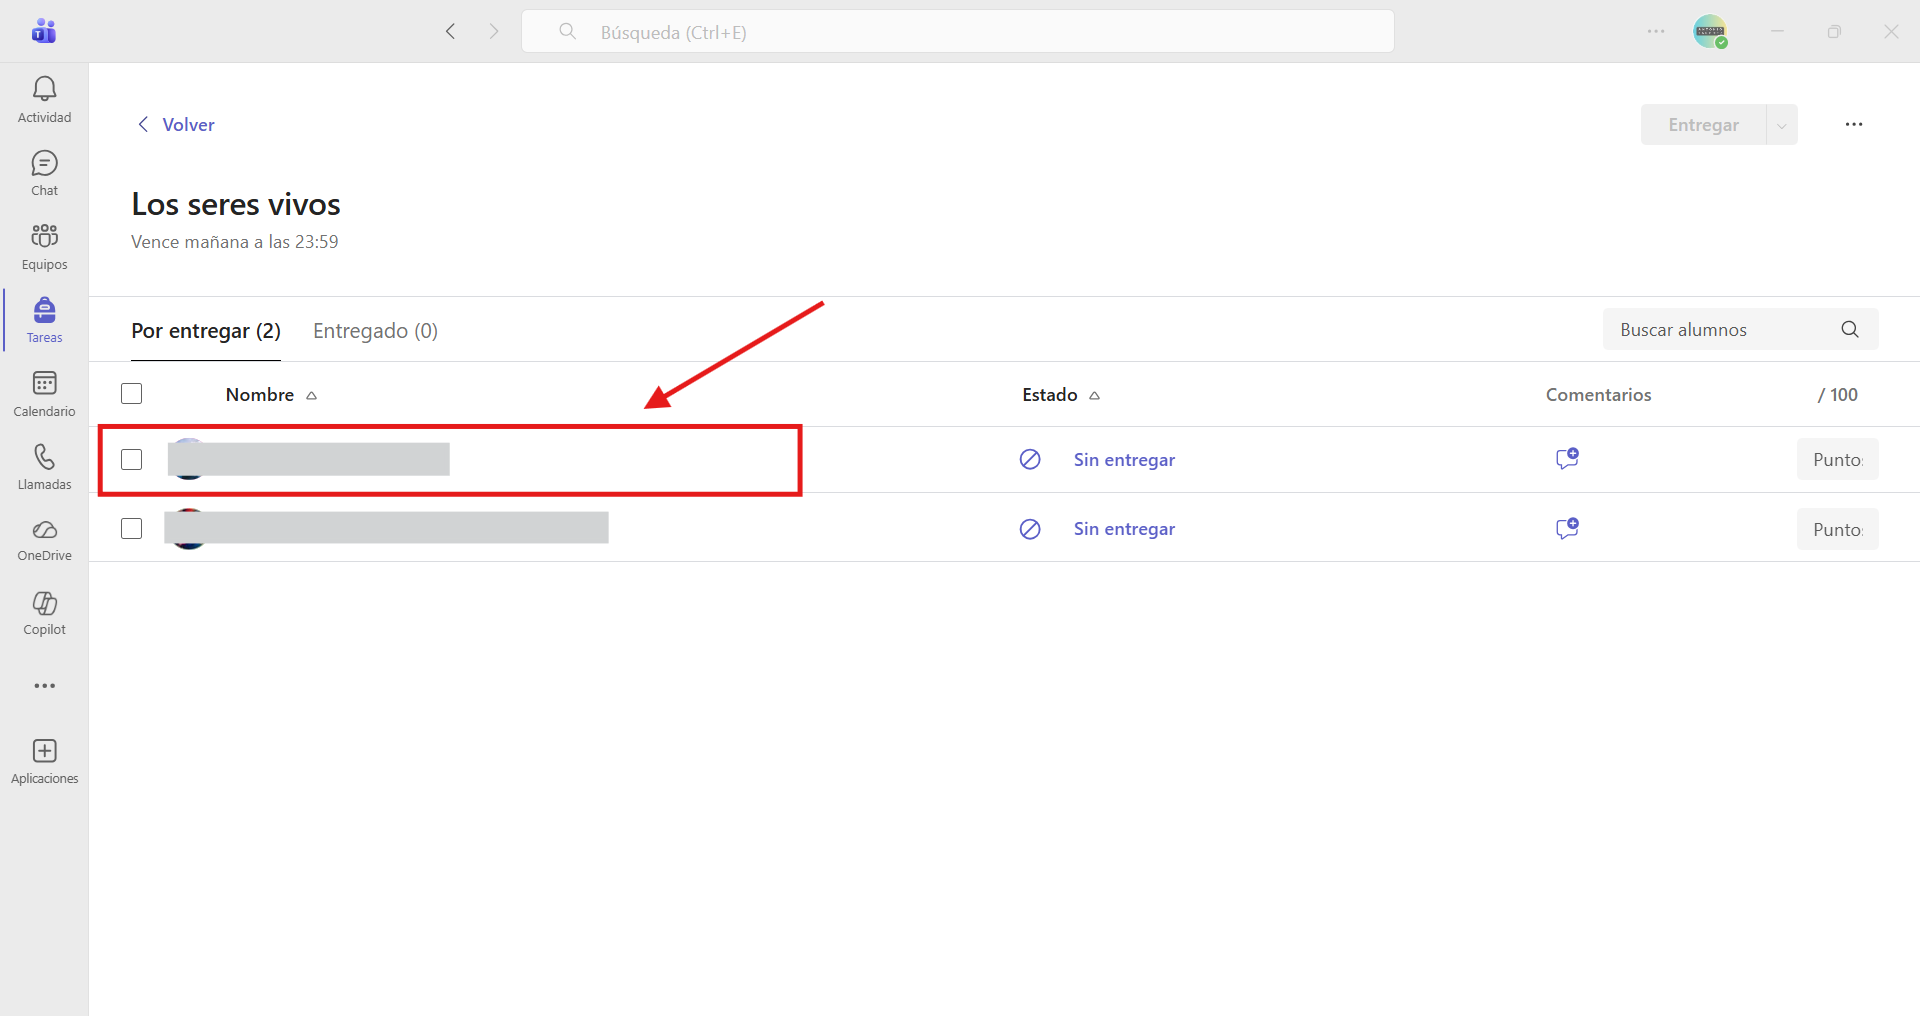
Task: Expand the Entregar dropdown arrow
Action: (x=1782, y=125)
